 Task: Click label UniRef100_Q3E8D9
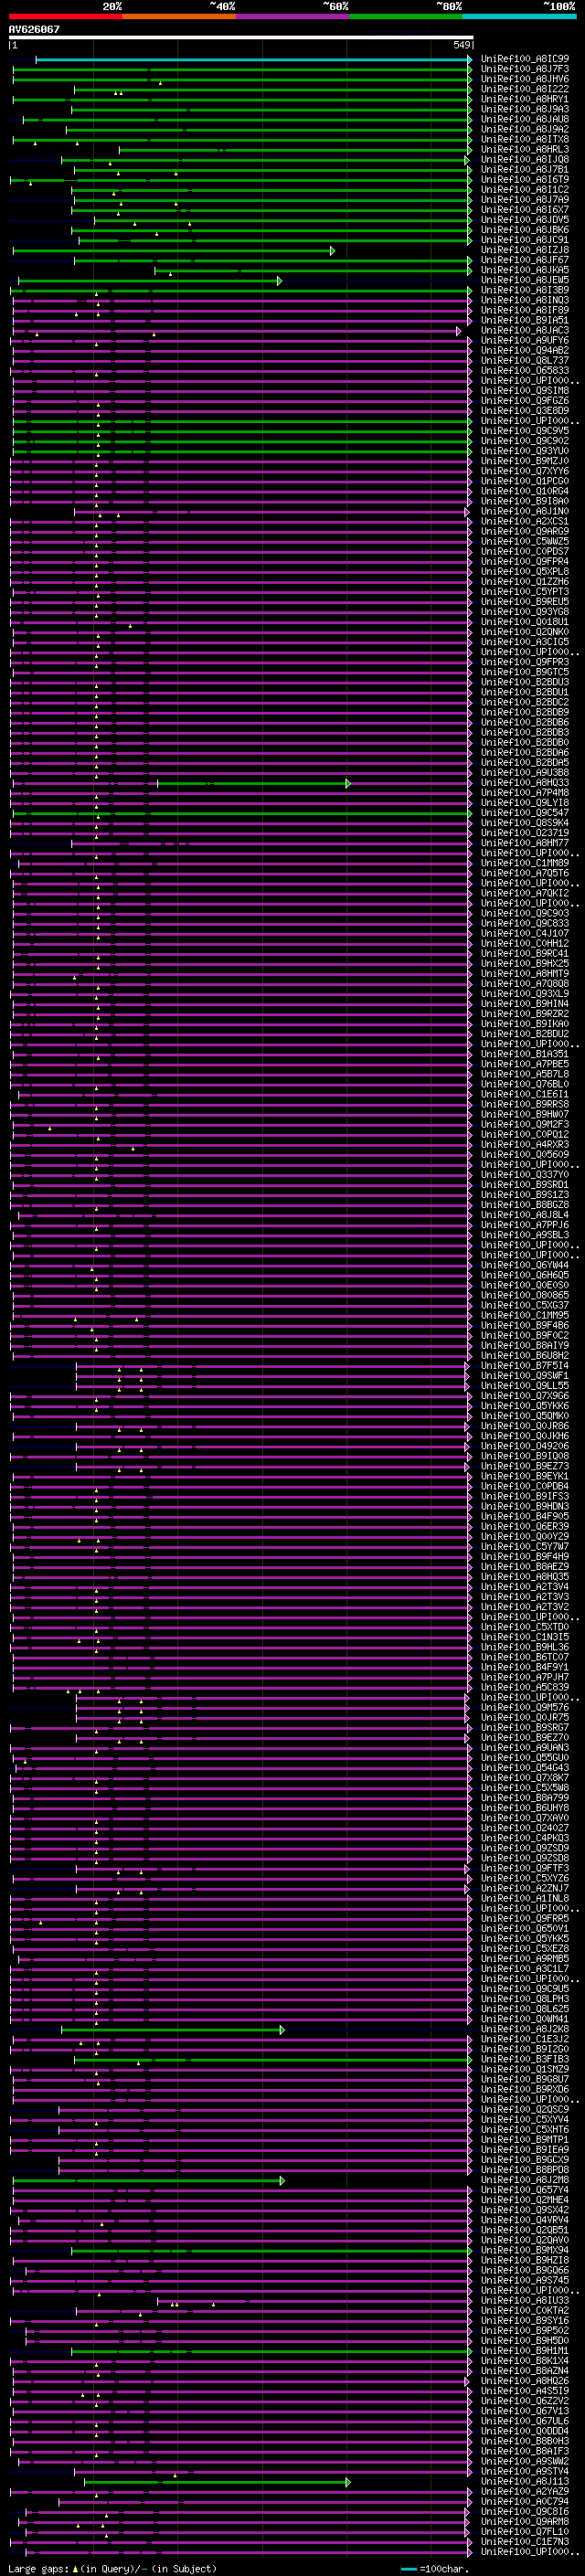(x=525, y=411)
